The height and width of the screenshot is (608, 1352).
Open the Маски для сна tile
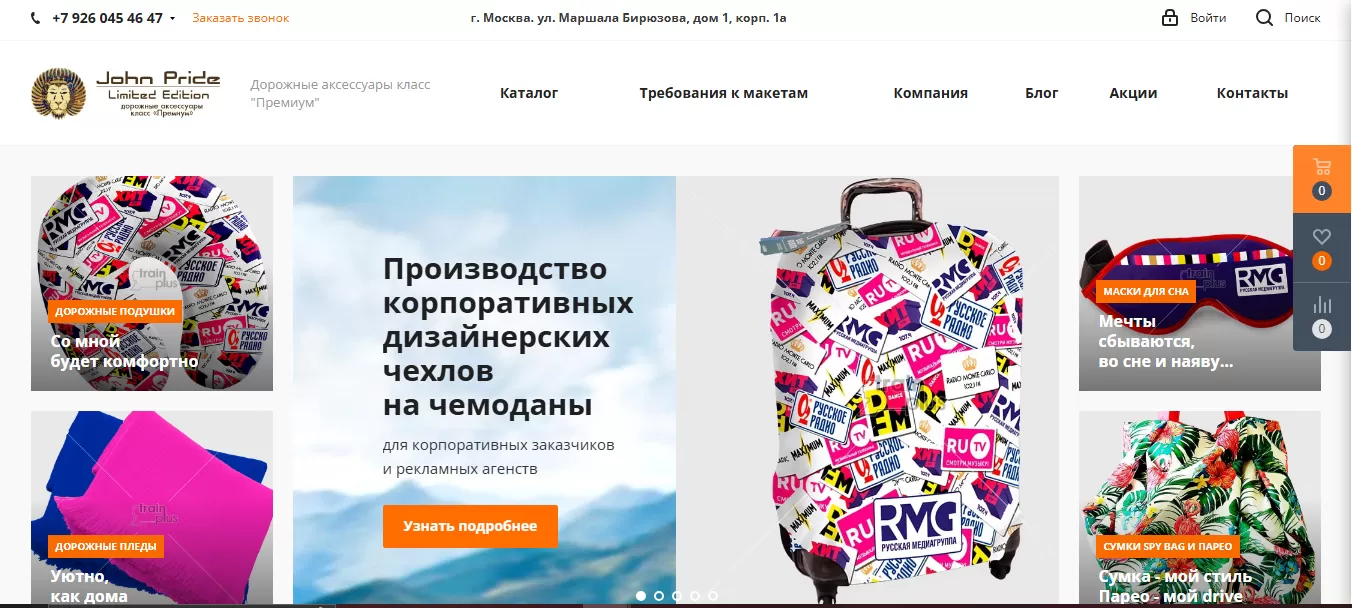click(1200, 283)
